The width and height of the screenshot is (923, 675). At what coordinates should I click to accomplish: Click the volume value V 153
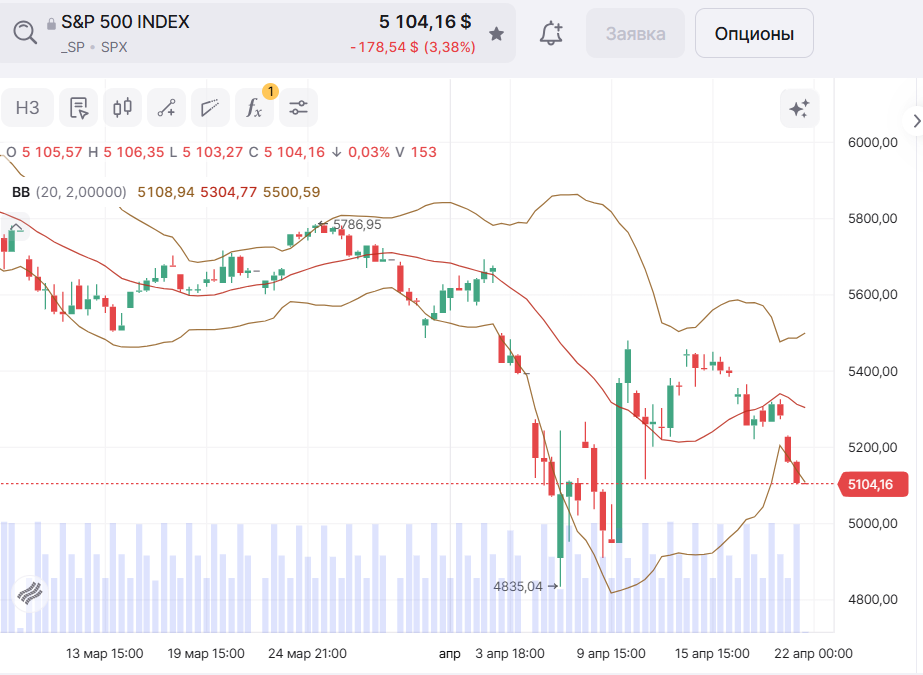(416, 152)
